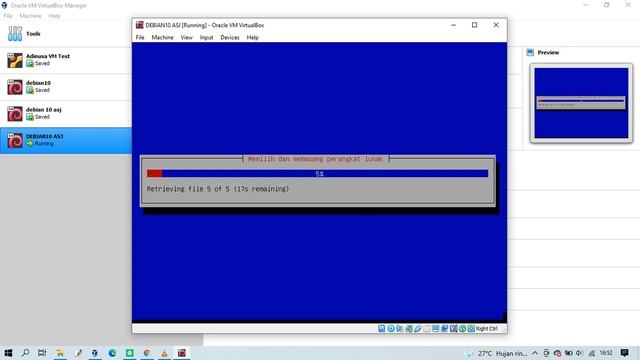
Task: Click the display settings status icon
Action: point(436,329)
